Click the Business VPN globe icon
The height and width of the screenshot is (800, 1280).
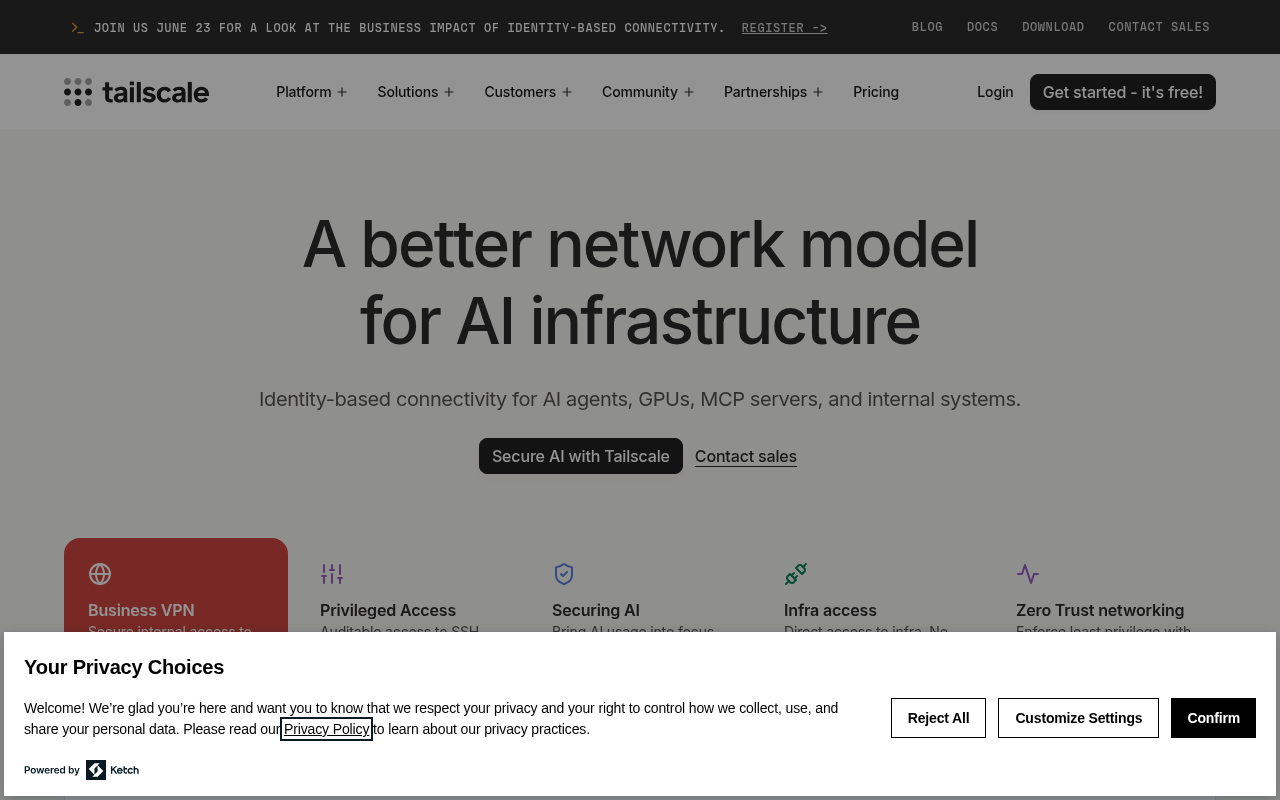[x=100, y=574]
